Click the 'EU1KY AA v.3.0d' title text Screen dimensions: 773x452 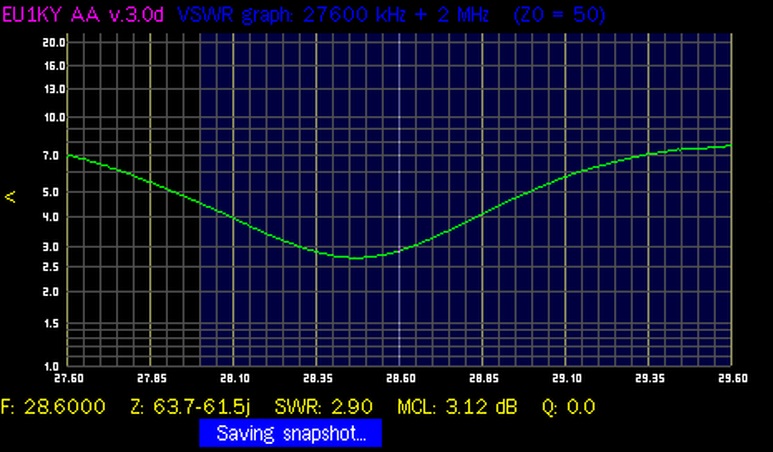[82, 14]
